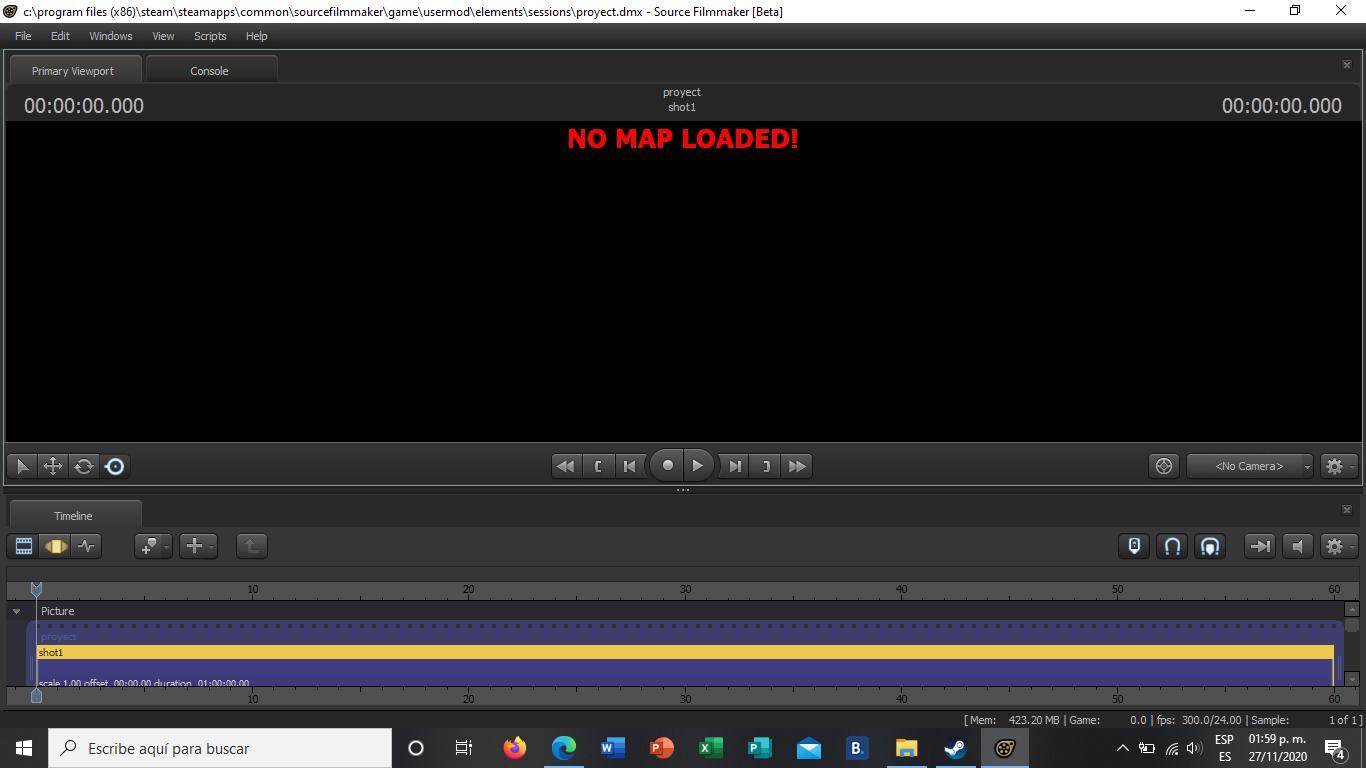The width and height of the screenshot is (1366, 768).
Task: Close the Timeline panel with its X
Action: 1346,510
